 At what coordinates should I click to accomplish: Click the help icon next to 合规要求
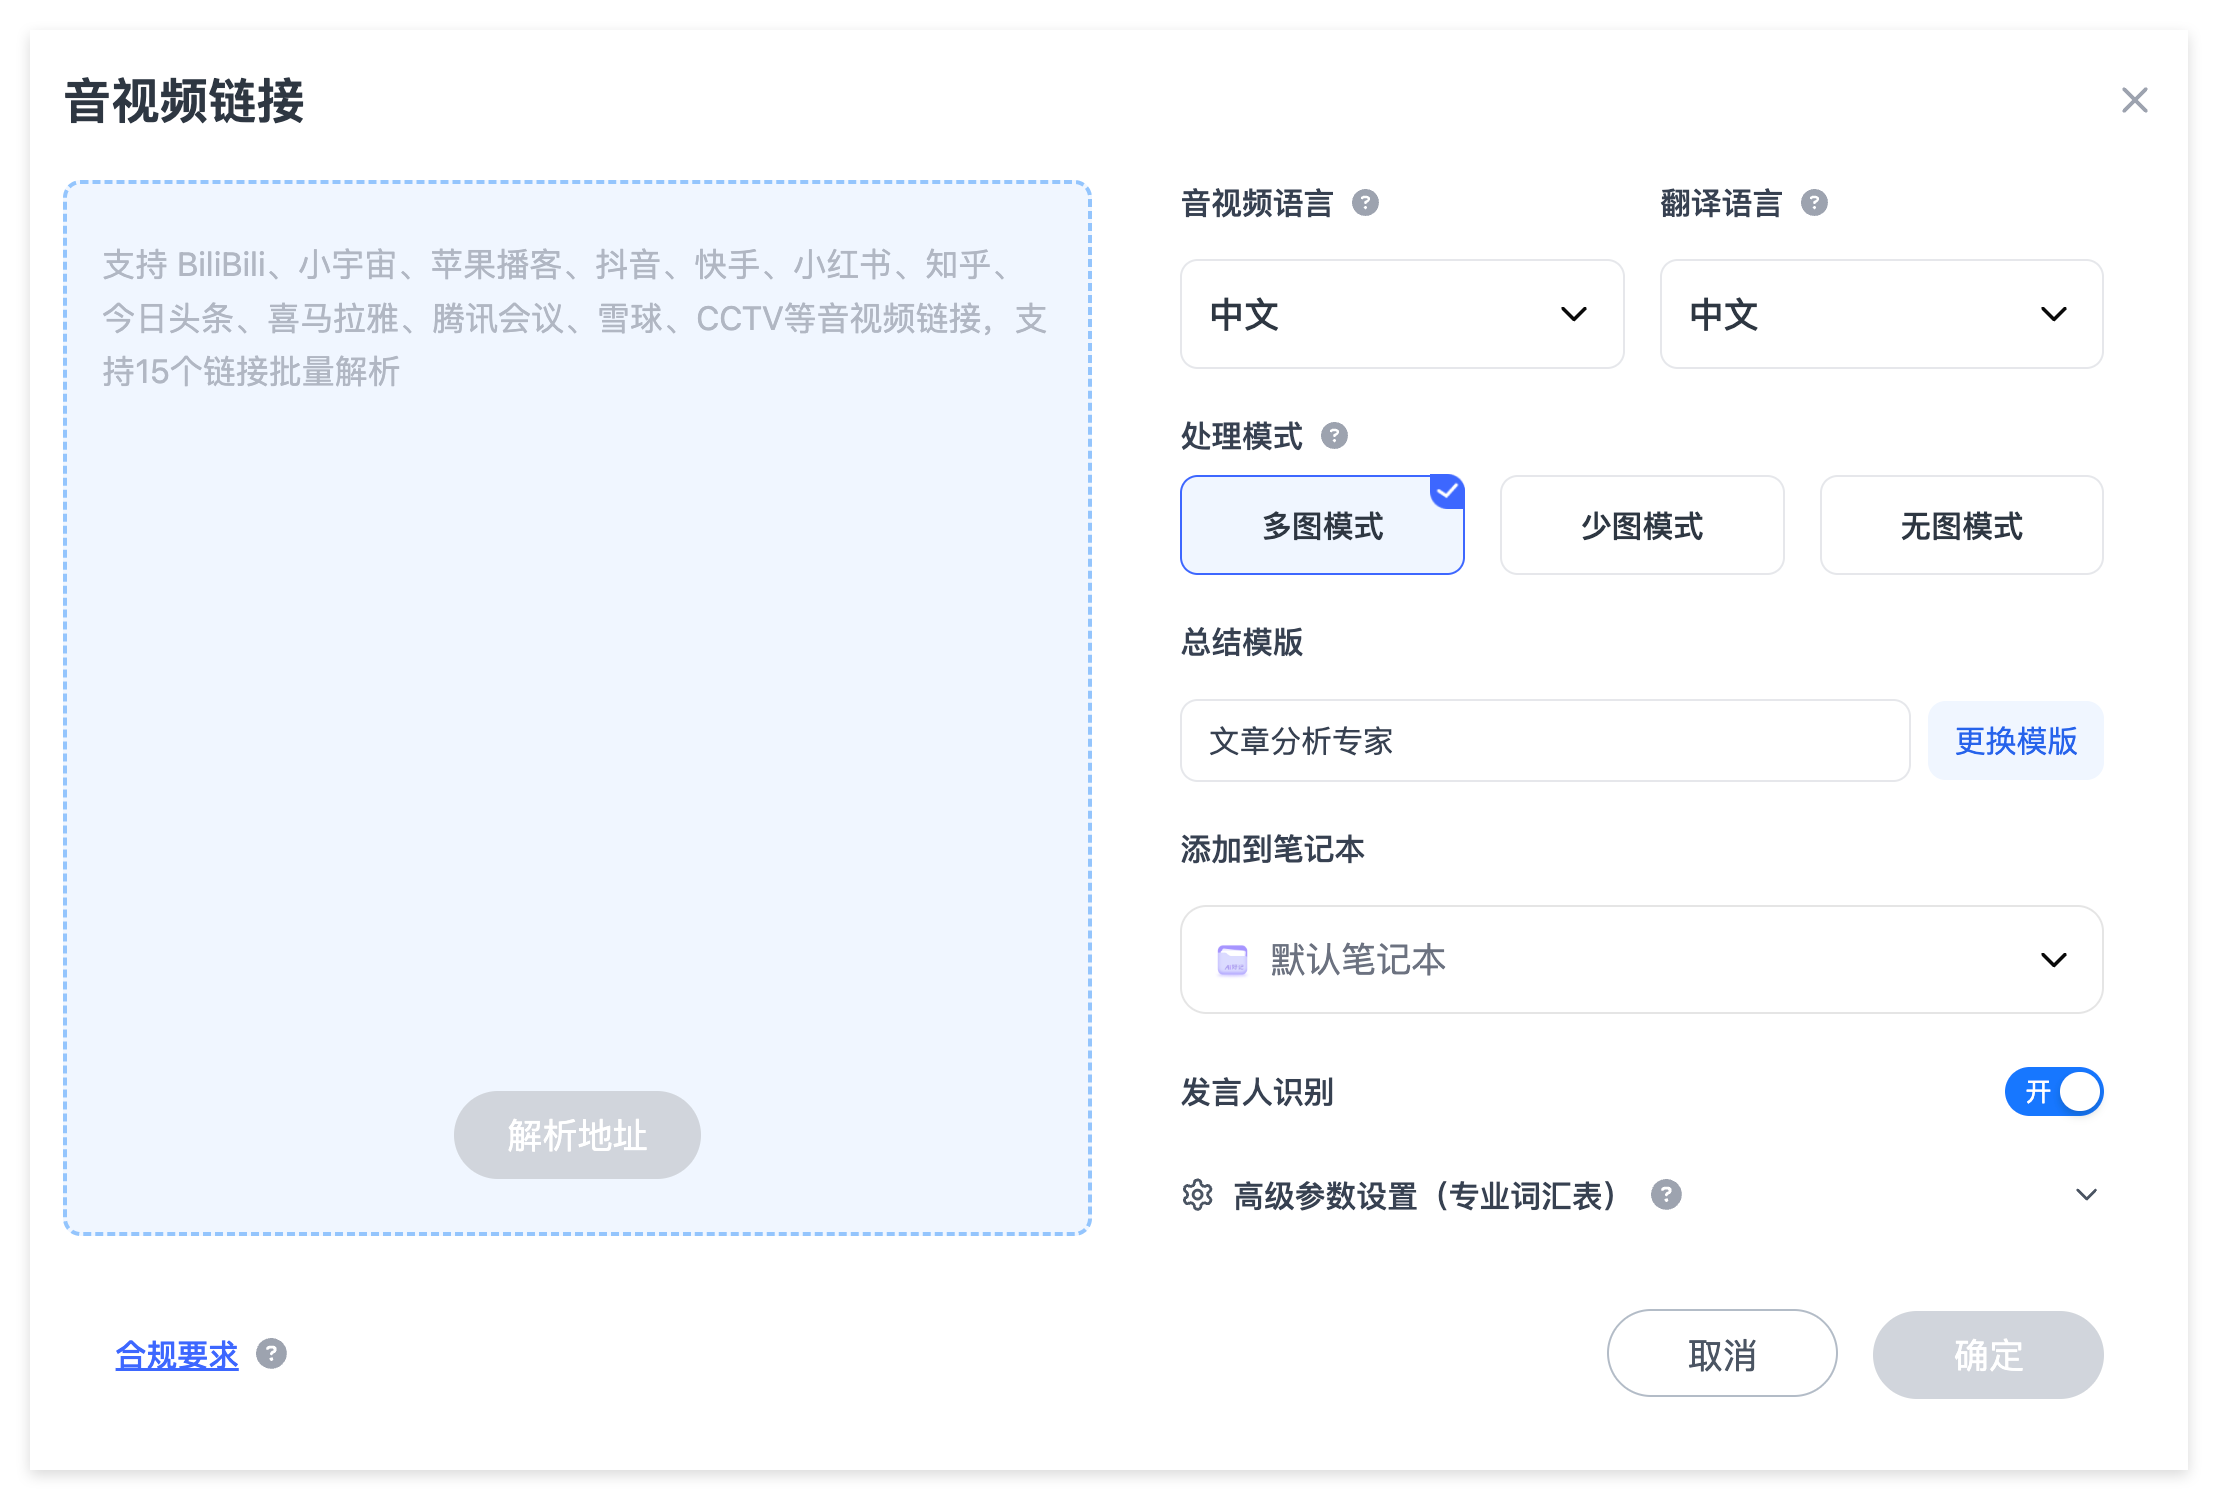click(x=271, y=1354)
